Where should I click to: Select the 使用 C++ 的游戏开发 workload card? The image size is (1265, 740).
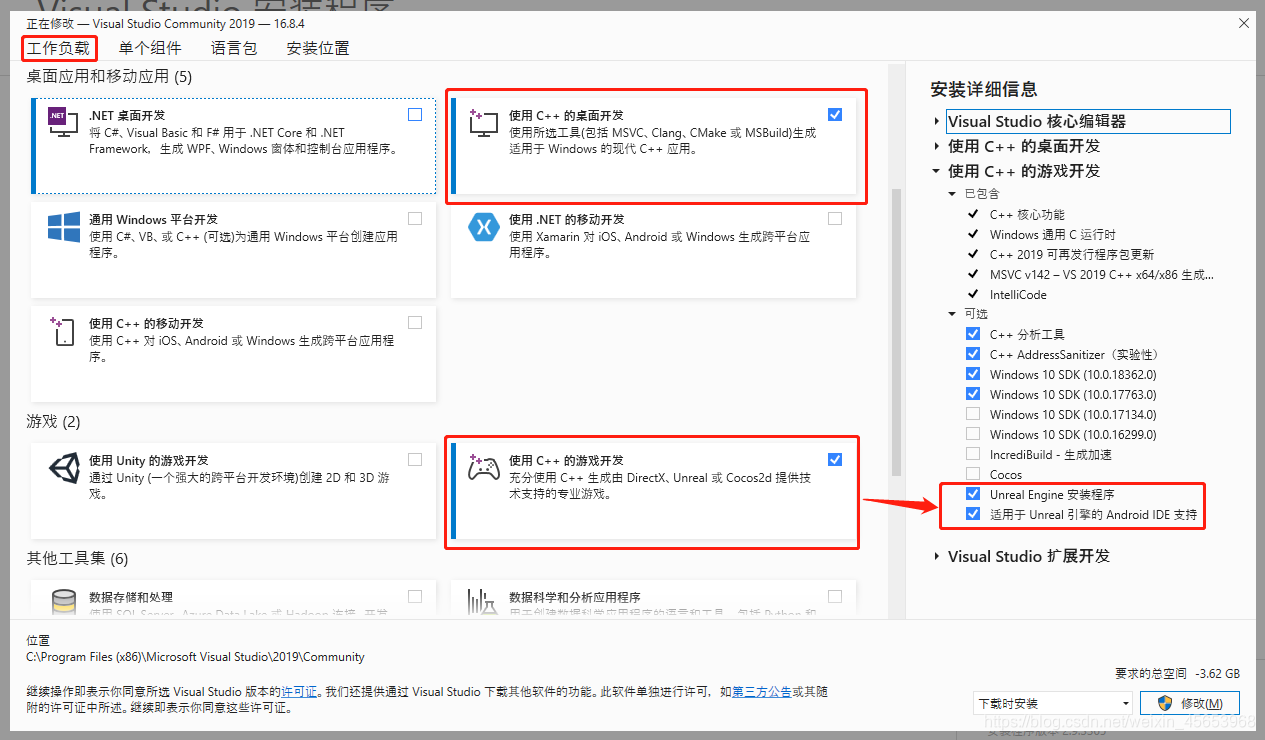pos(652,492)
